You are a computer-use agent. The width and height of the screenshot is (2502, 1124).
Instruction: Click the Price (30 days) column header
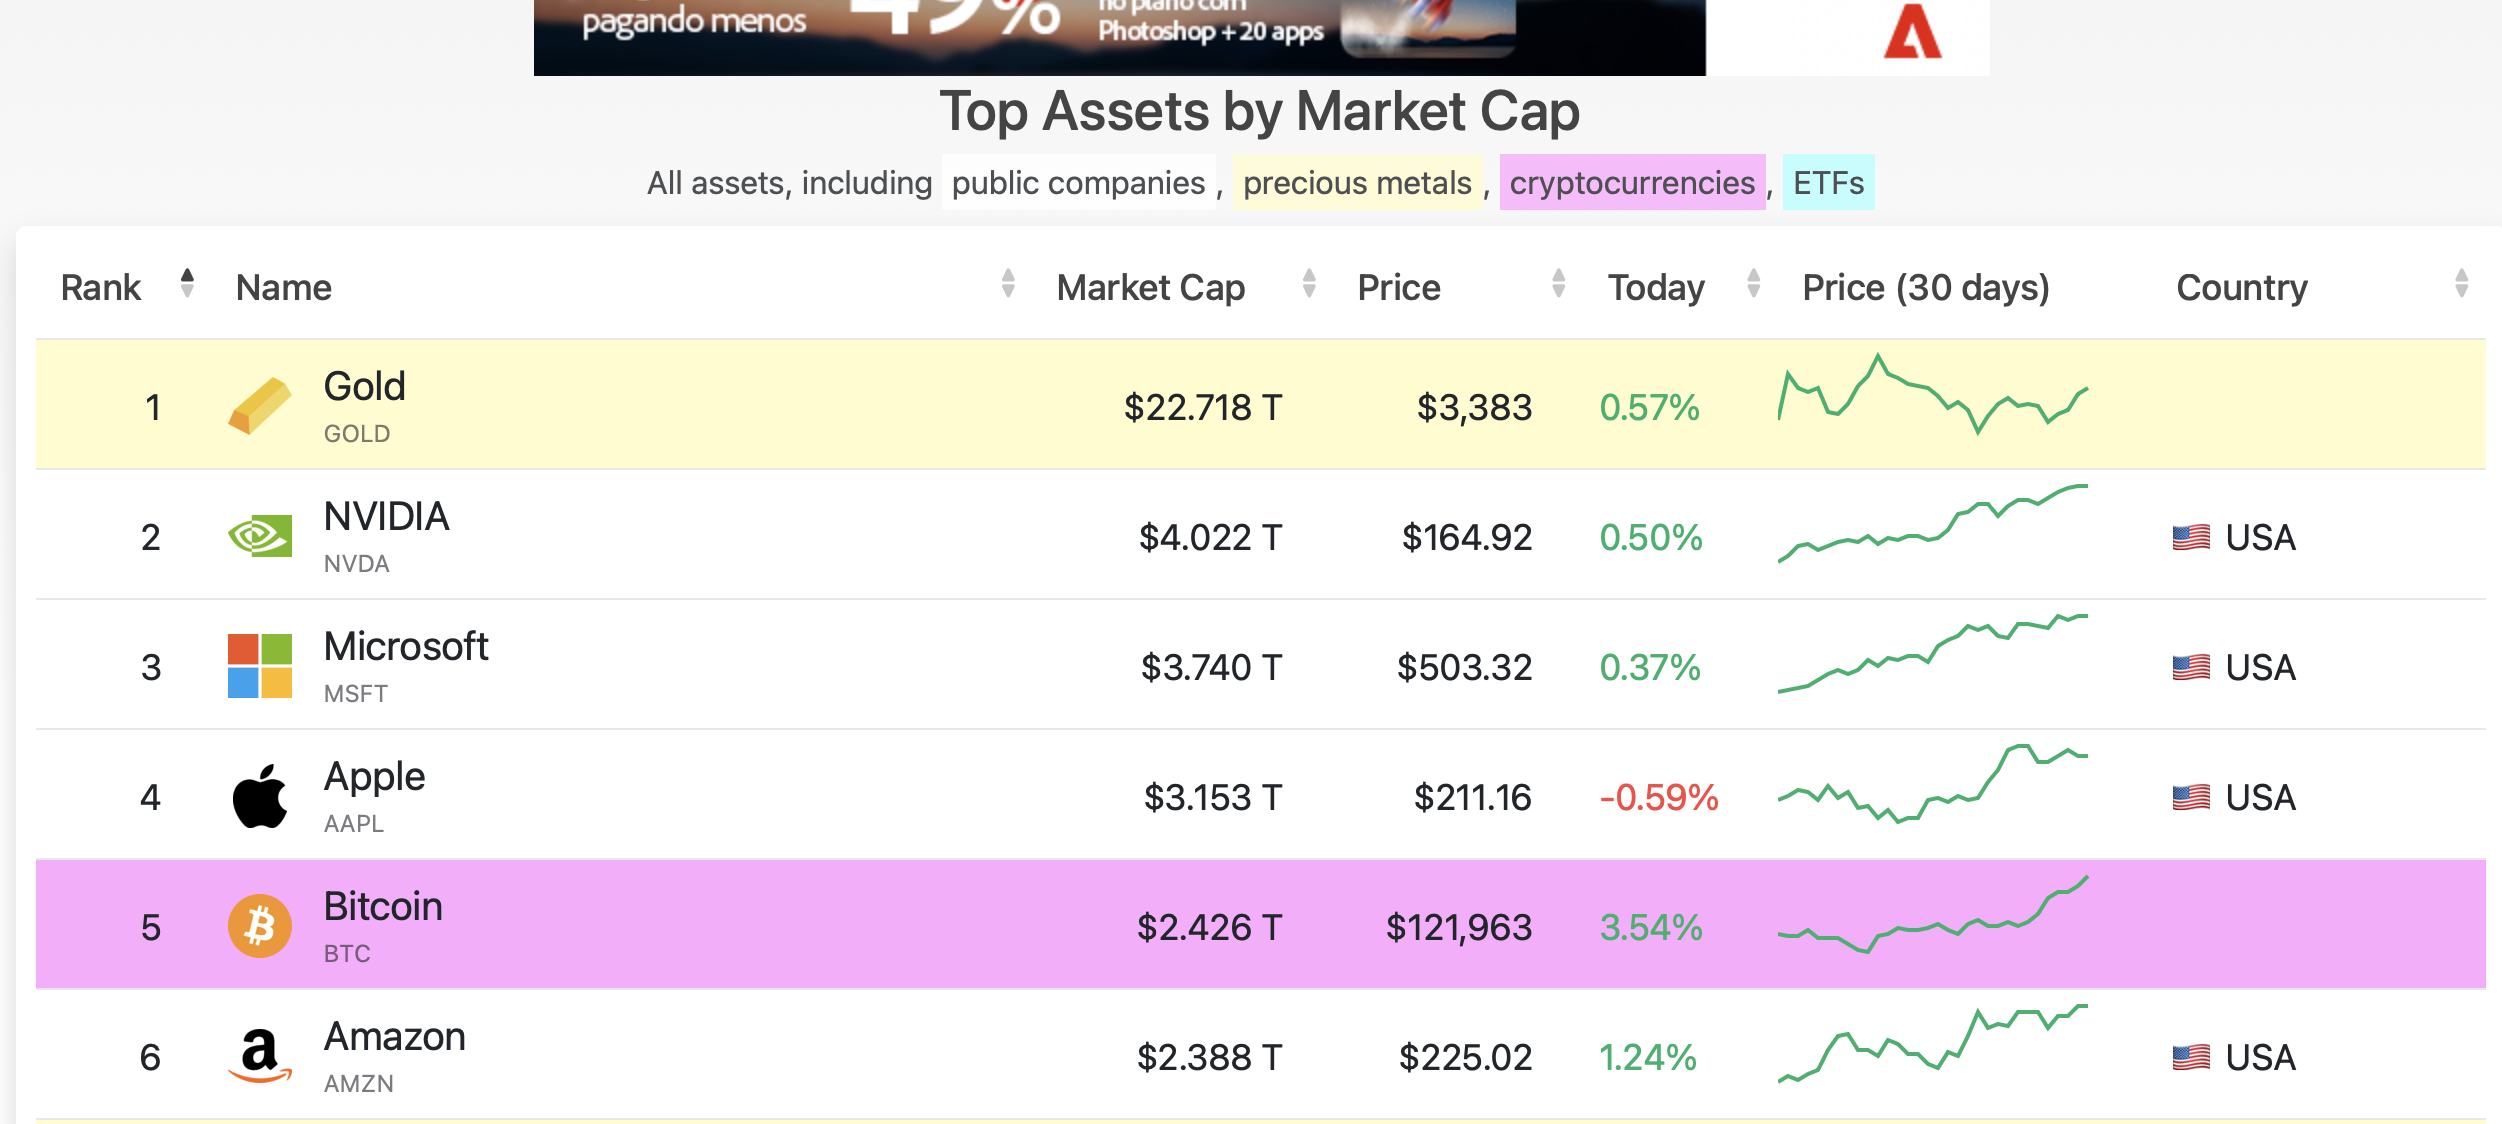tap(1926, 288)
